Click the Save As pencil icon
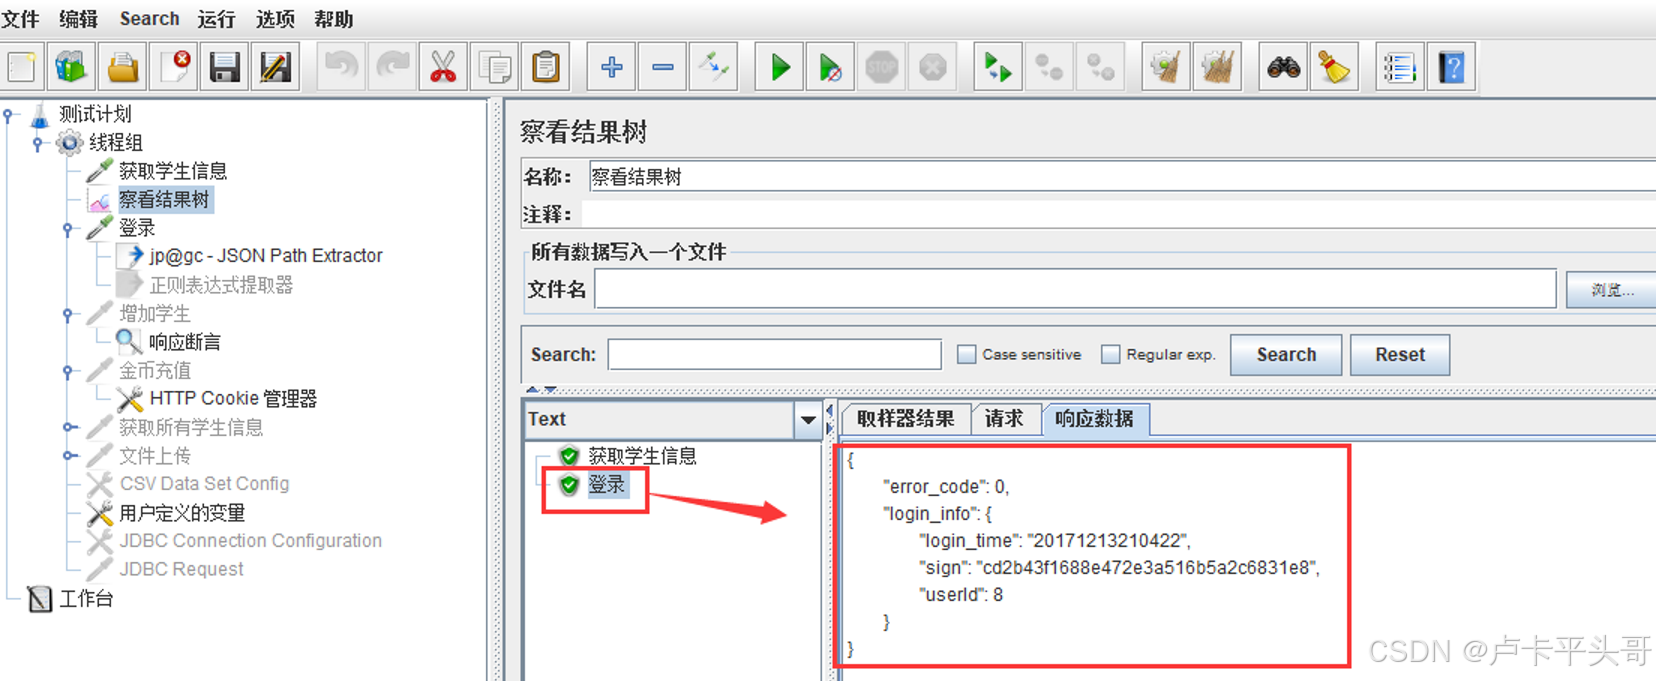1656x681 pixels. tap(275, 67)
